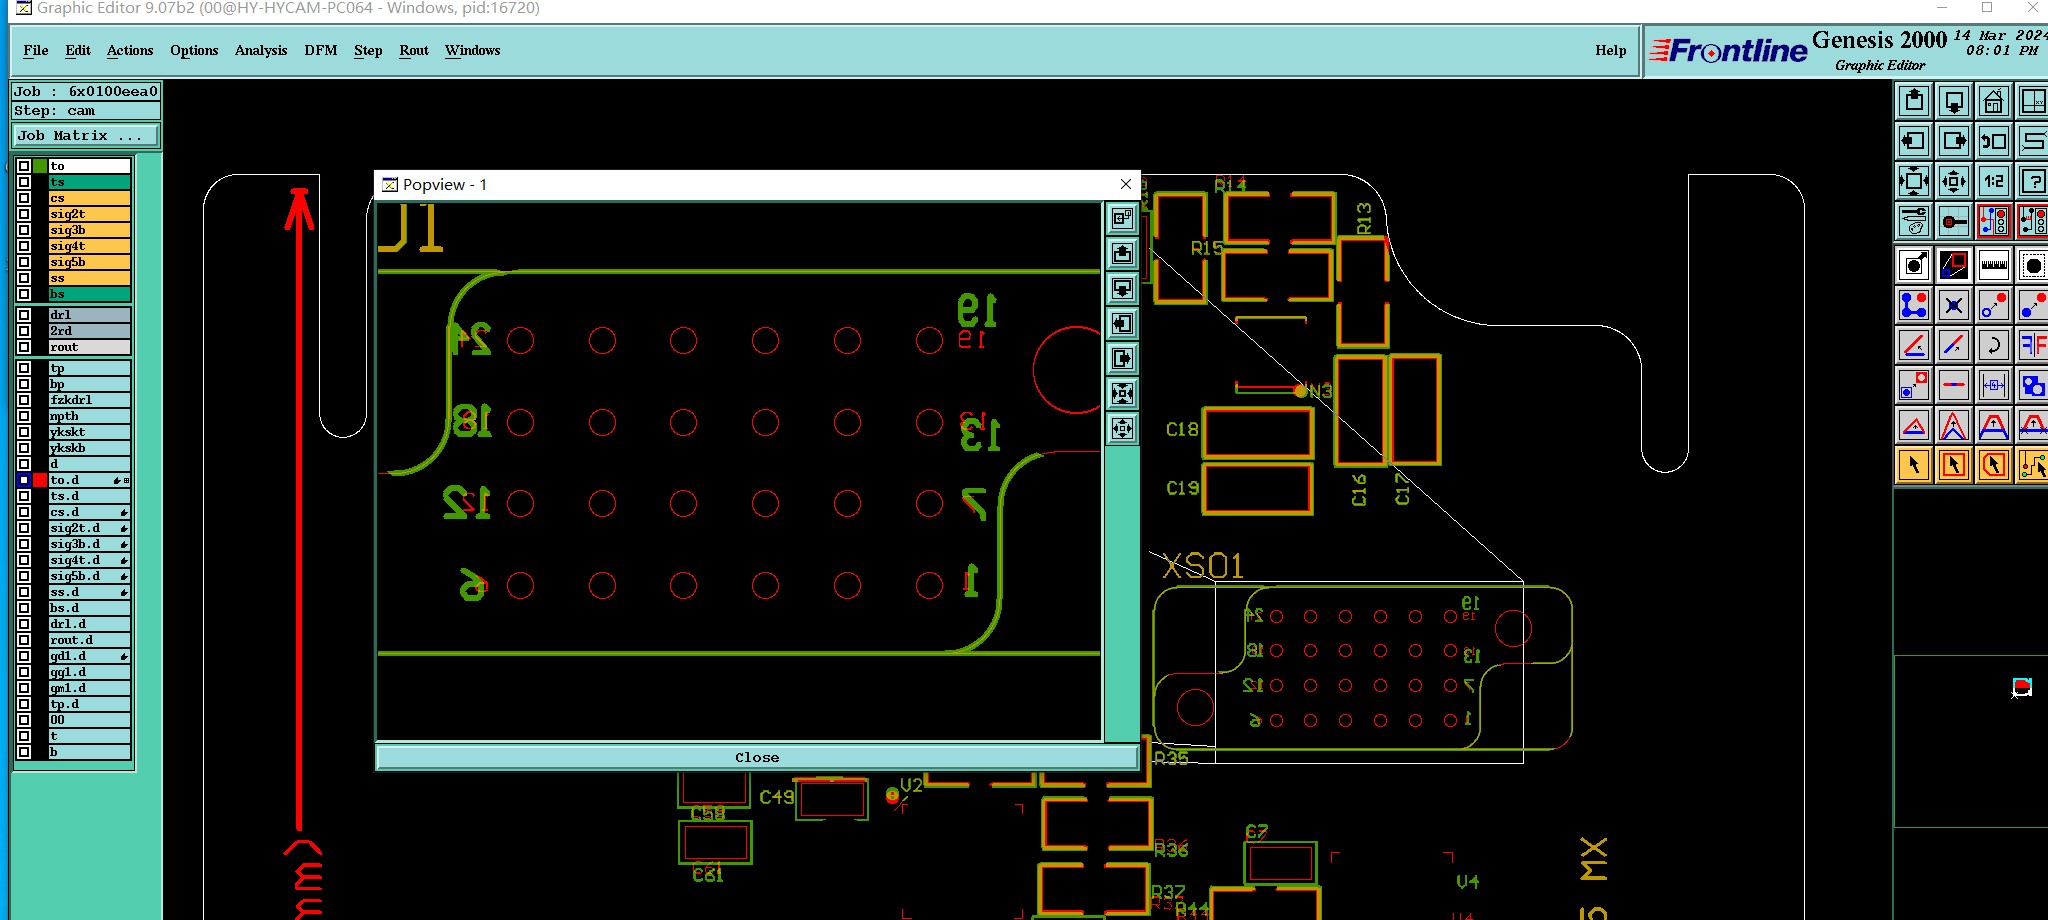Click the pan left icon in Popview window
Screen dimensions: 2048x920
click(1122, 323)
